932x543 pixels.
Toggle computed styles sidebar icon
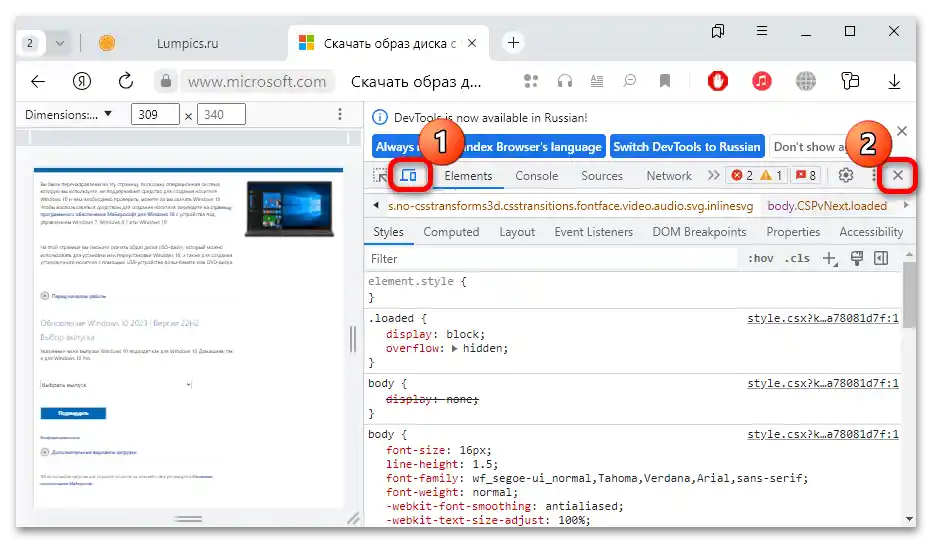click(x=881, y=258)
